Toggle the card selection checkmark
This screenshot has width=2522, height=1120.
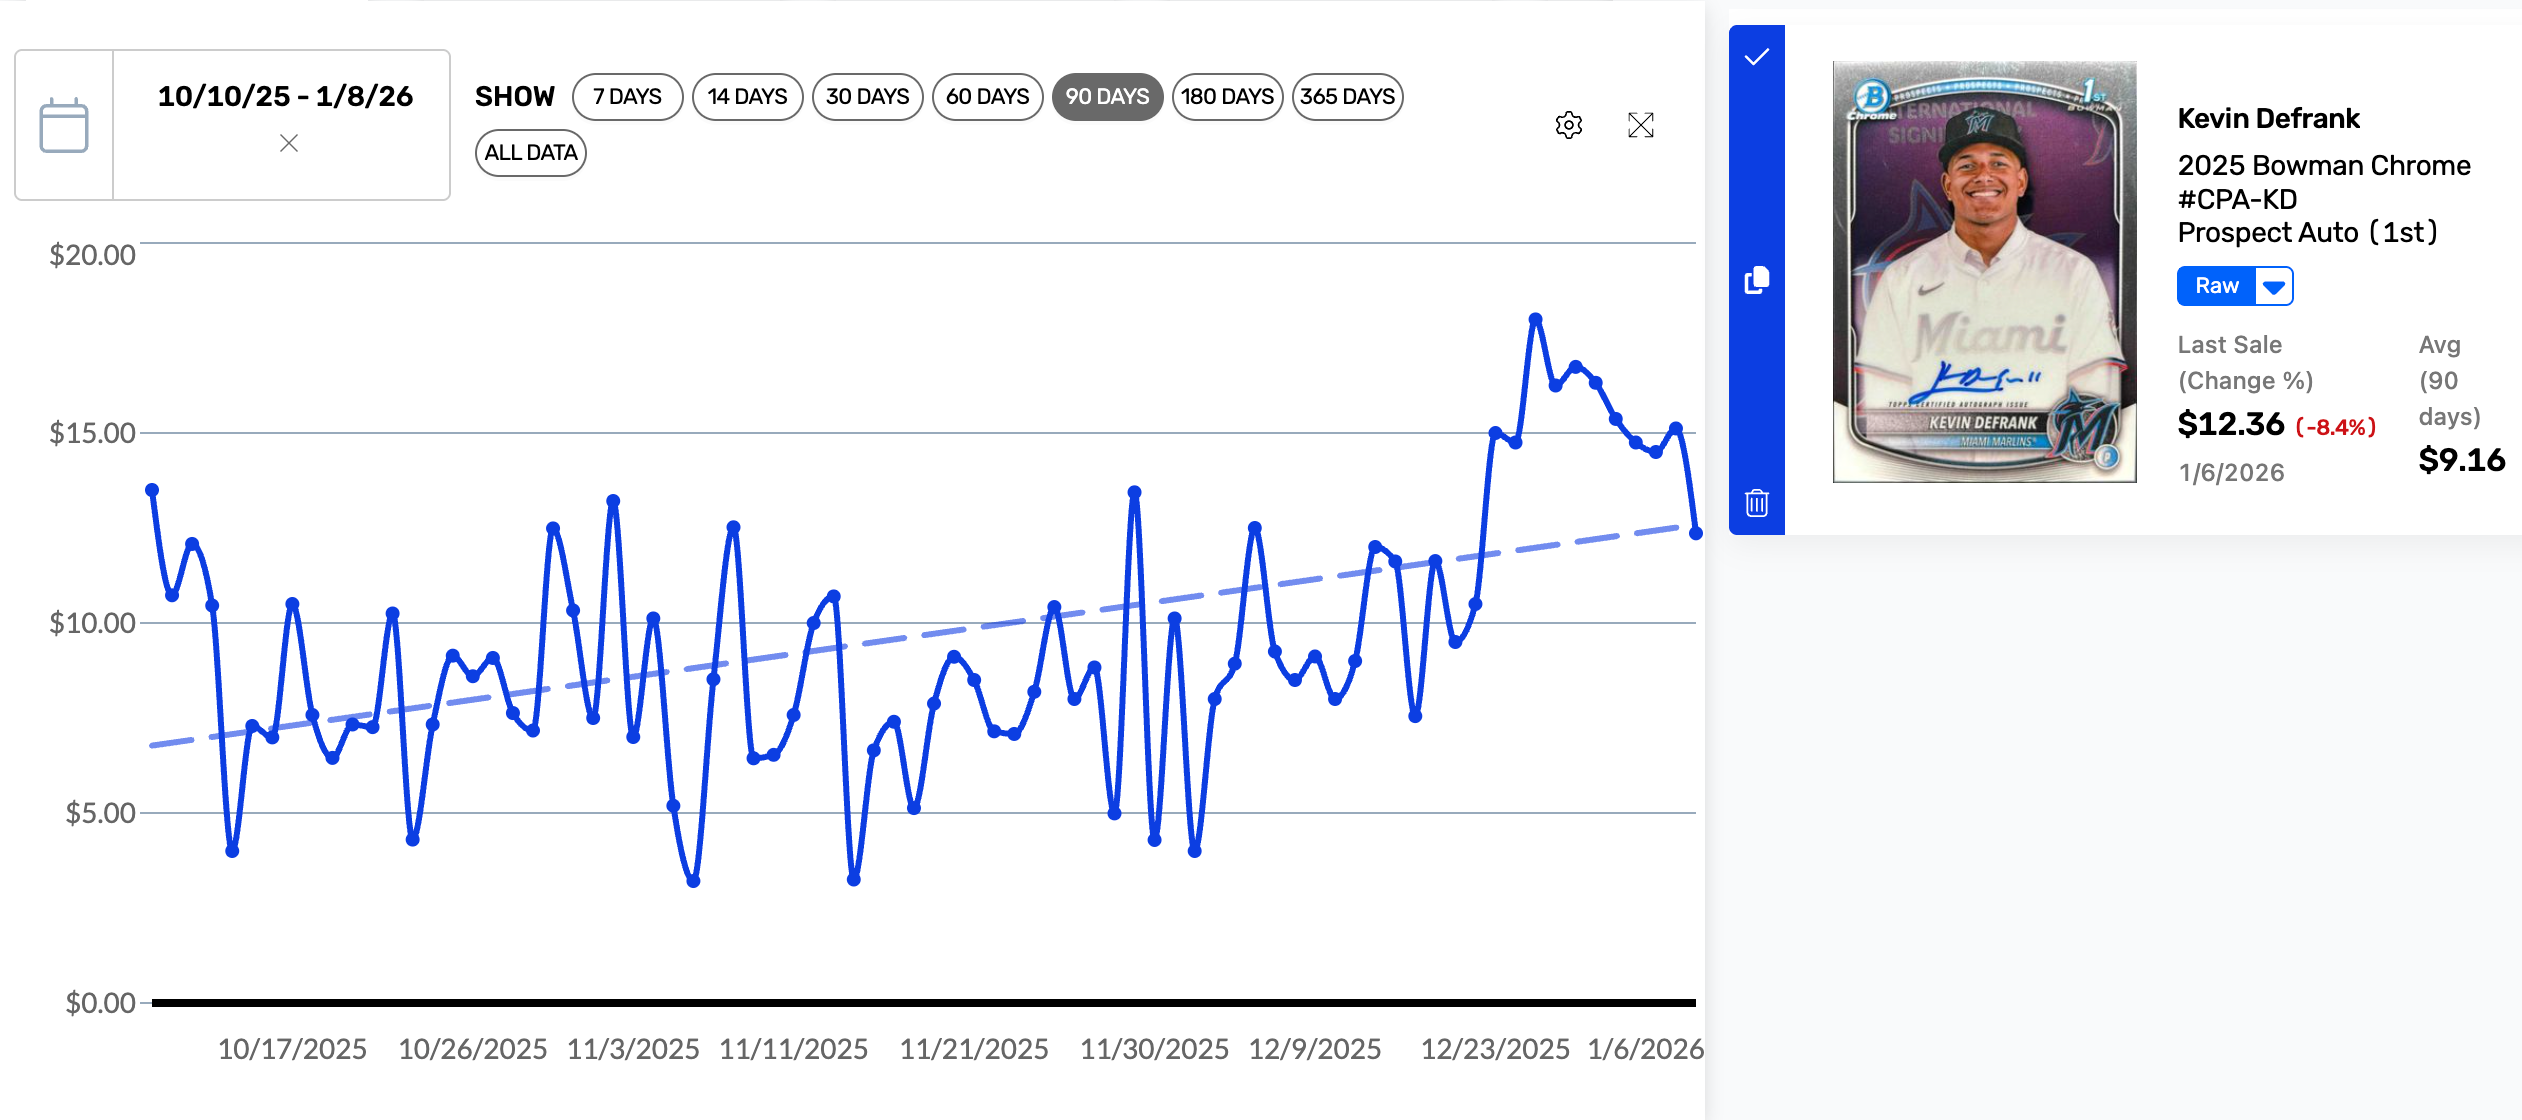[1757, 57]
